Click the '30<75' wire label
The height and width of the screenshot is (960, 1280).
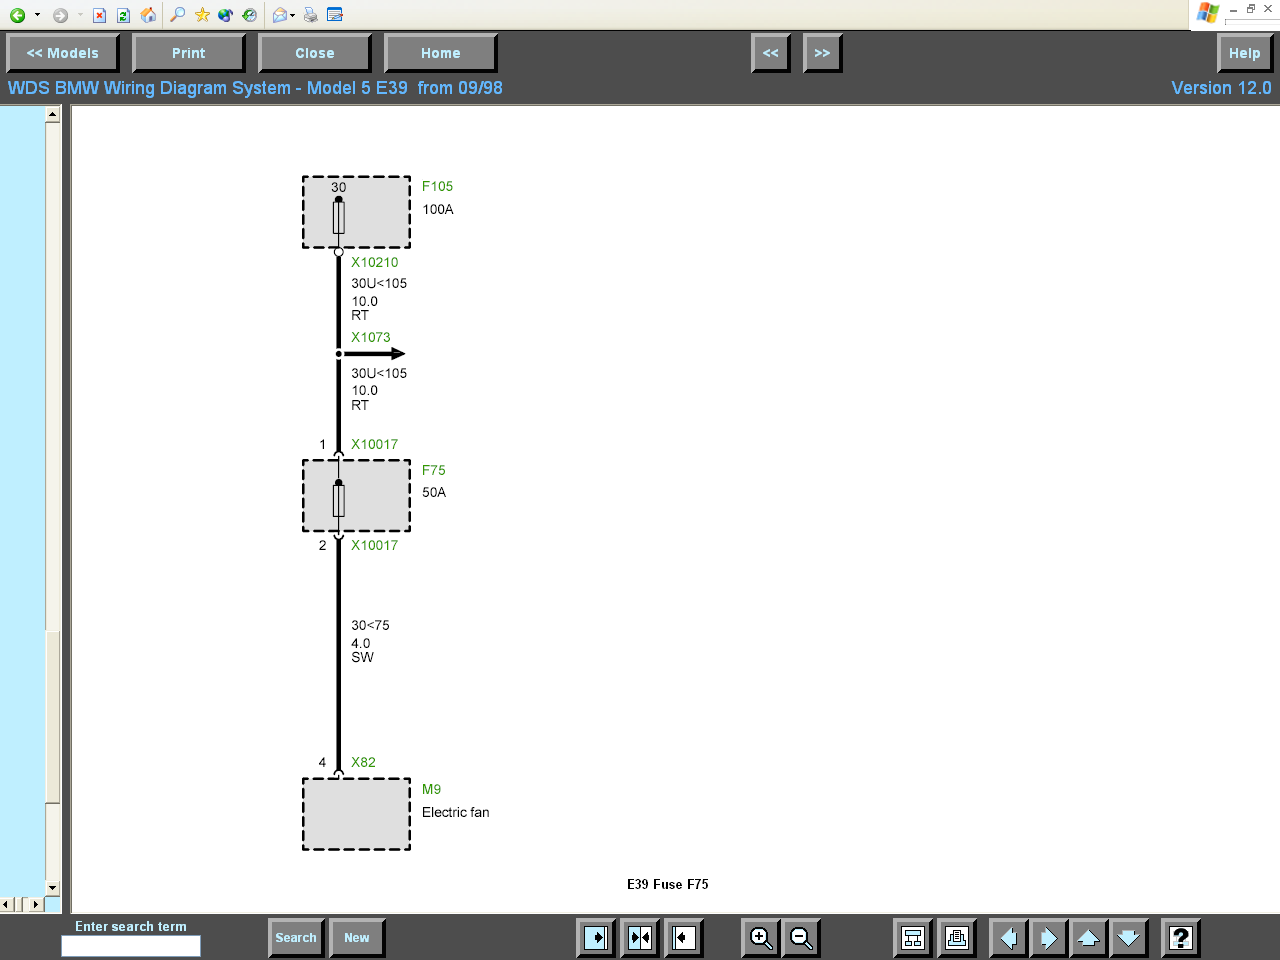(370, 625)
